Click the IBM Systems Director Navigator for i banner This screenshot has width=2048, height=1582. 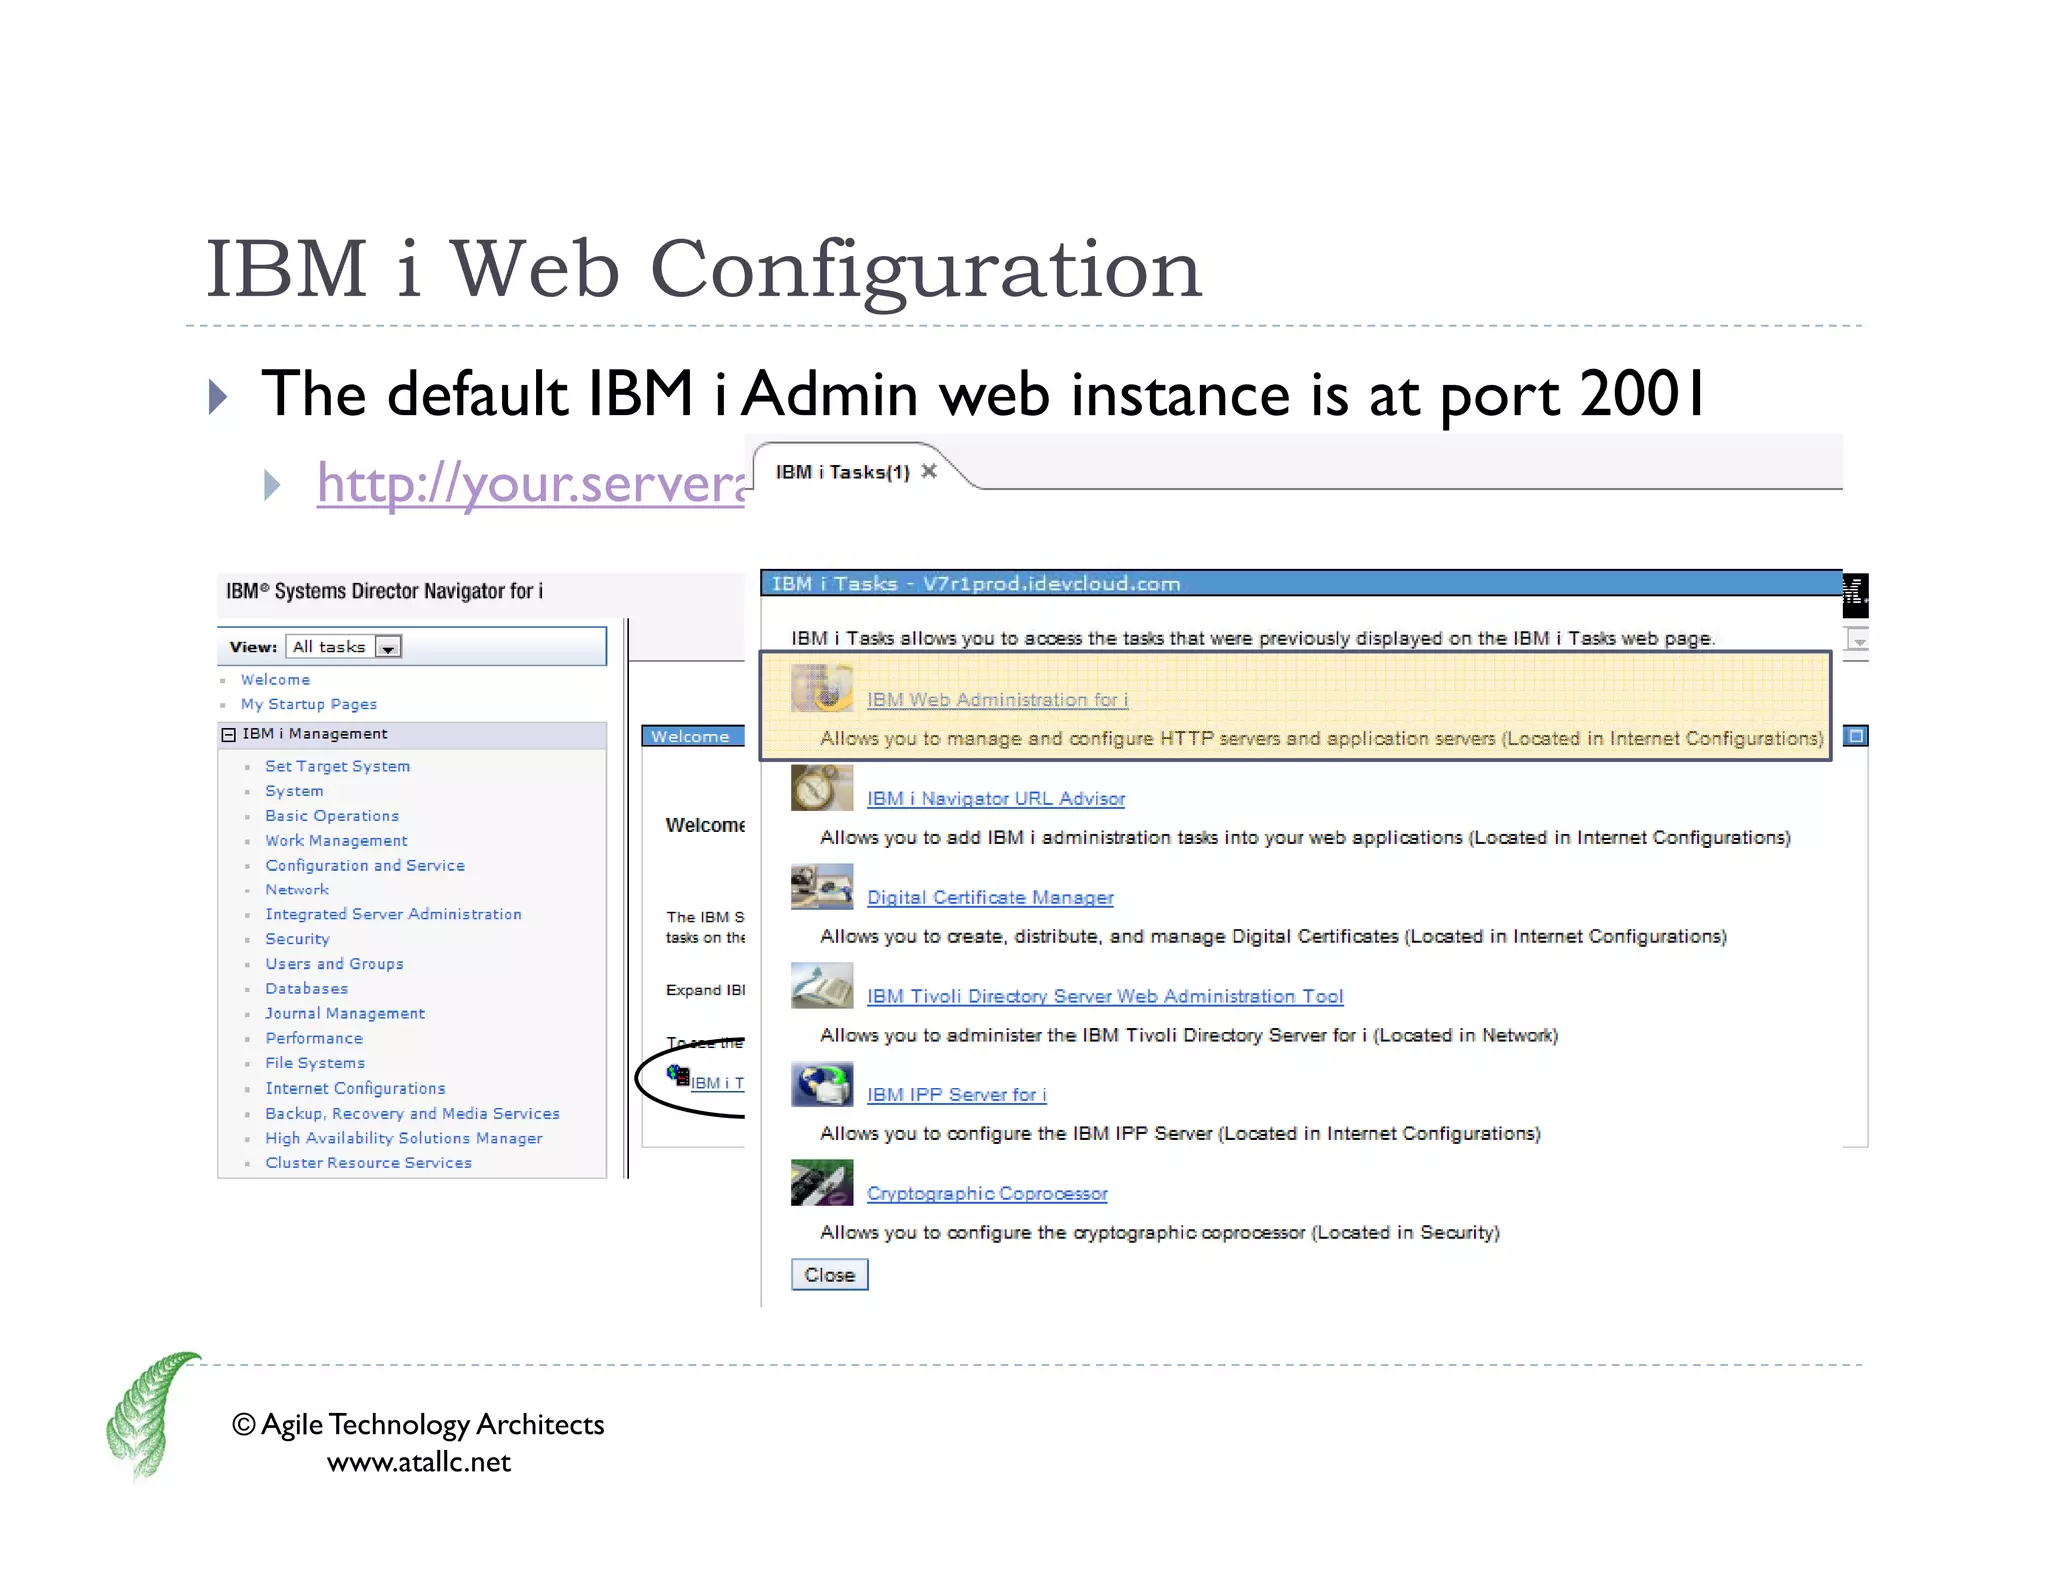(x=384, y=591)
